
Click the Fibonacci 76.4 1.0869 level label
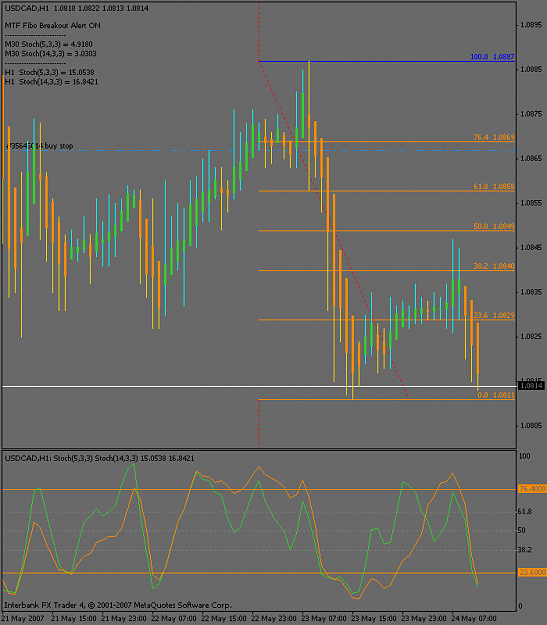[x=494, y=137]
